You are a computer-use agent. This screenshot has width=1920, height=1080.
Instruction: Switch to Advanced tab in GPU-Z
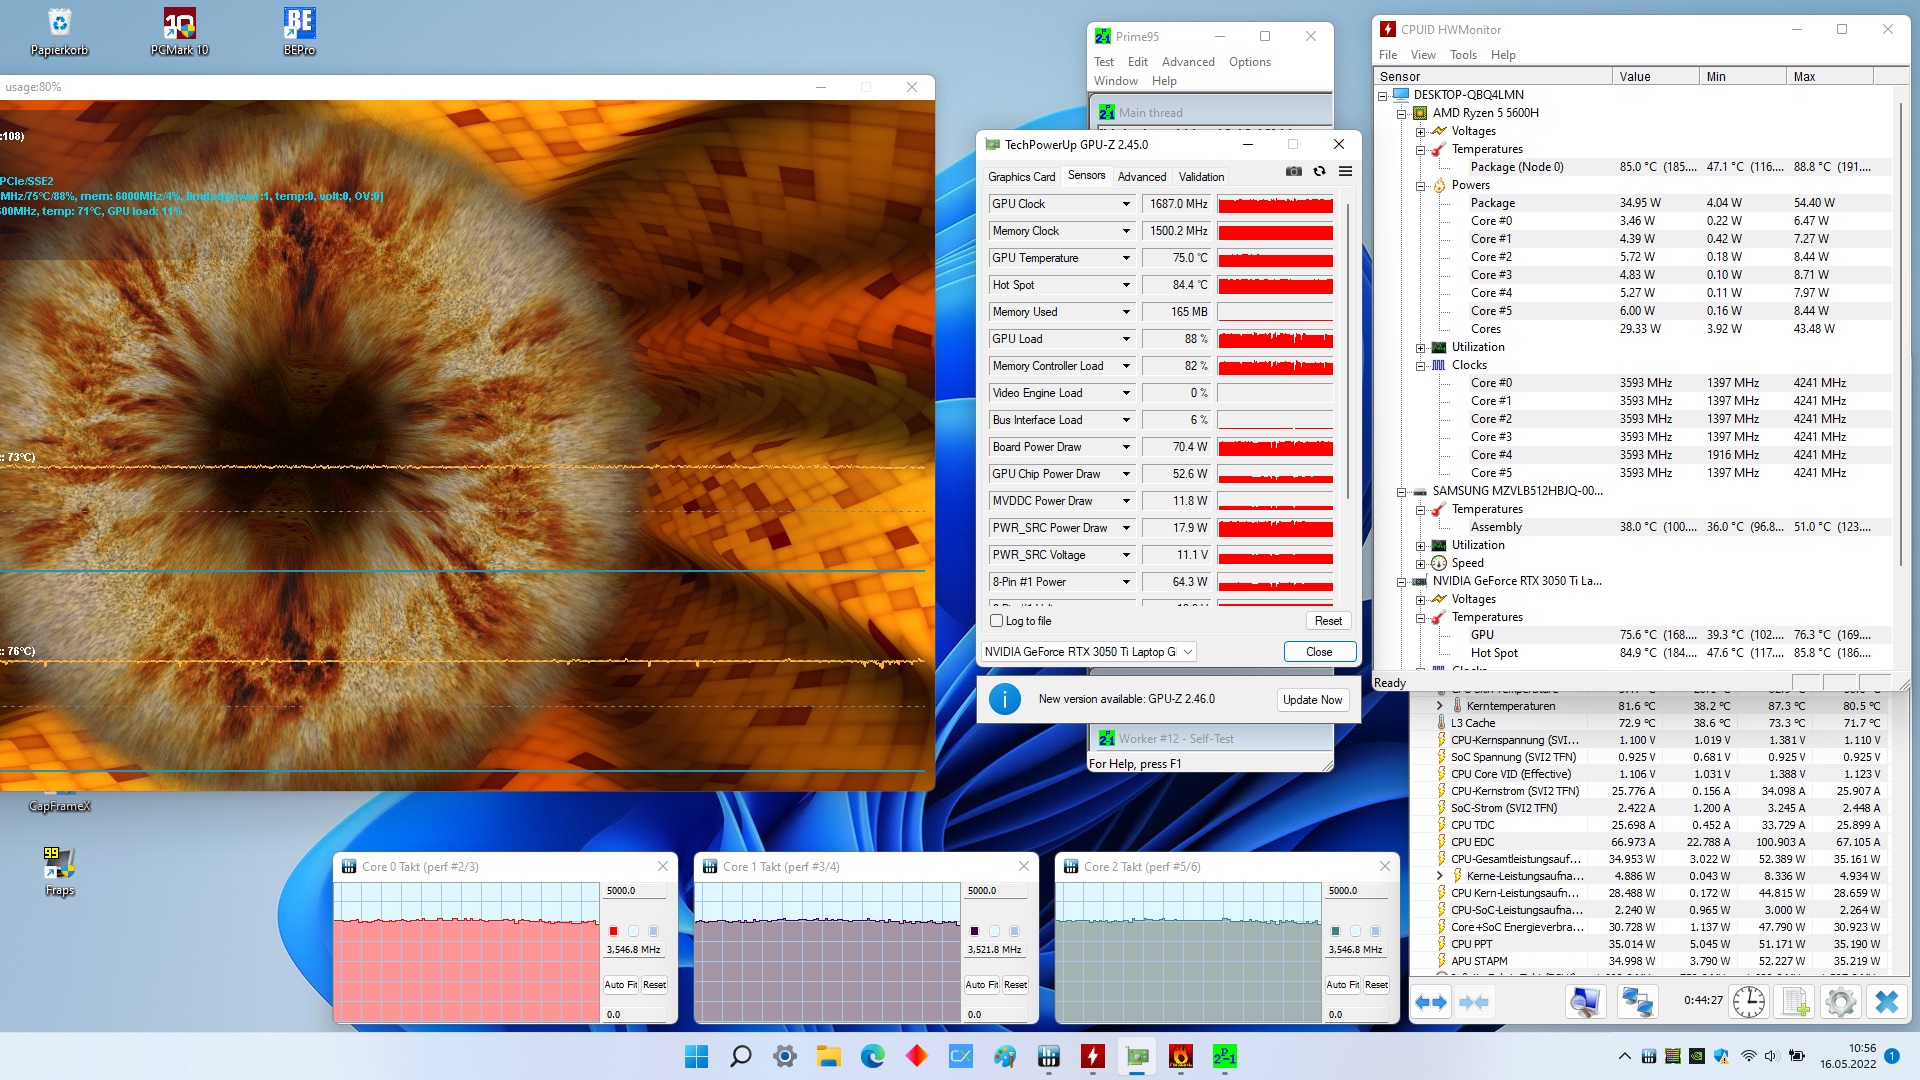1142,177
